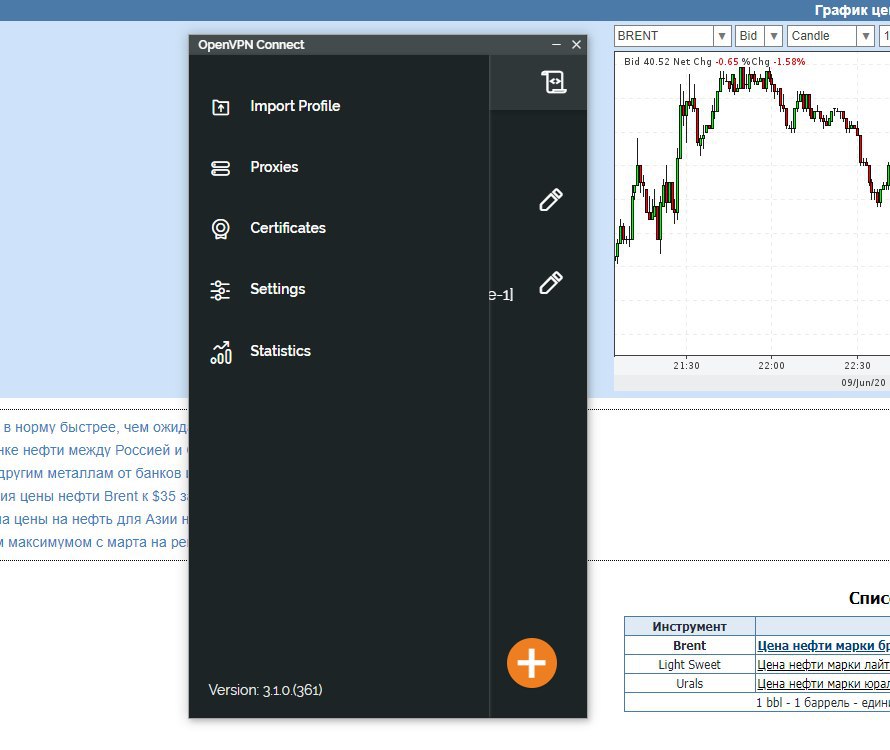Click the Settings sliders icon

click(x=221, y=290)
